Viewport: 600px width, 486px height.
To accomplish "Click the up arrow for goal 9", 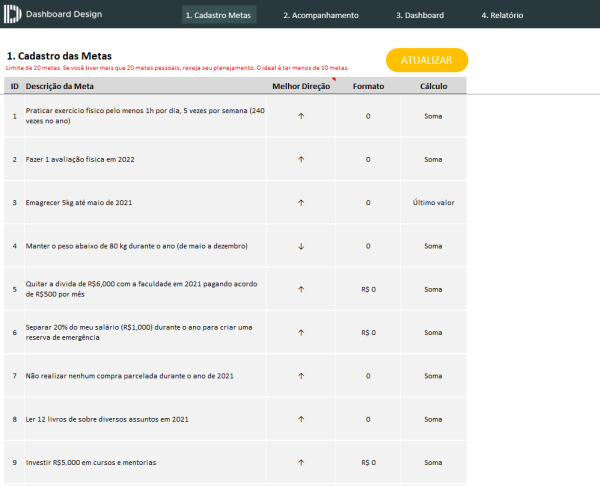I will tap(301, 463).
